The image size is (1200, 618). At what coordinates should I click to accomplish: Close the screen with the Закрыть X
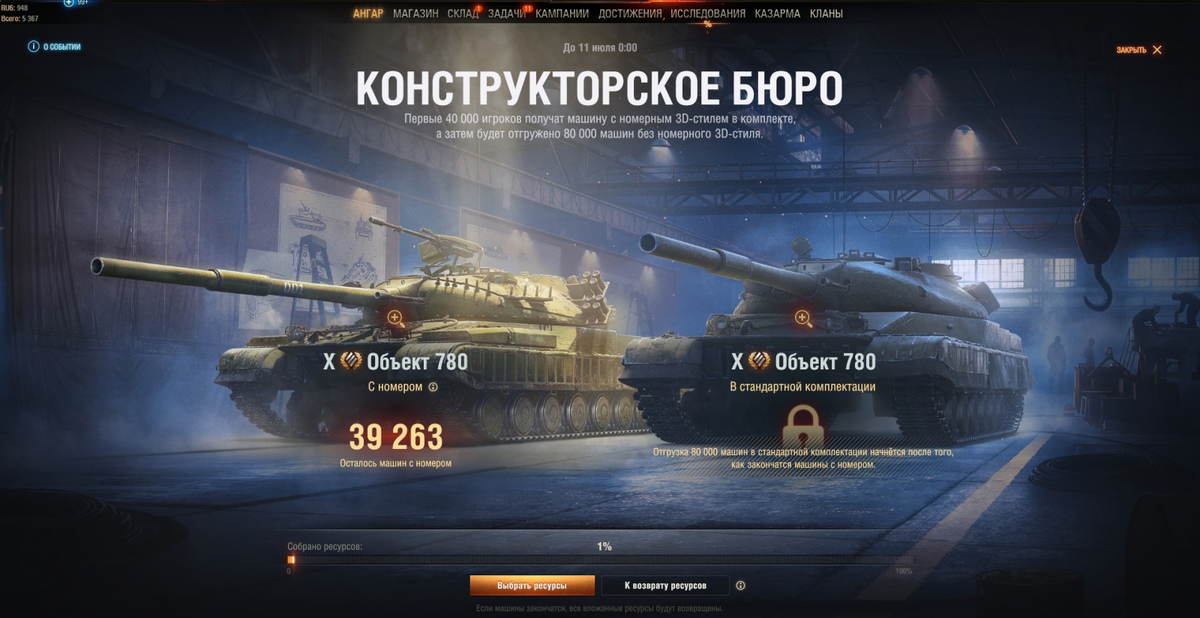pos(1157,50)
